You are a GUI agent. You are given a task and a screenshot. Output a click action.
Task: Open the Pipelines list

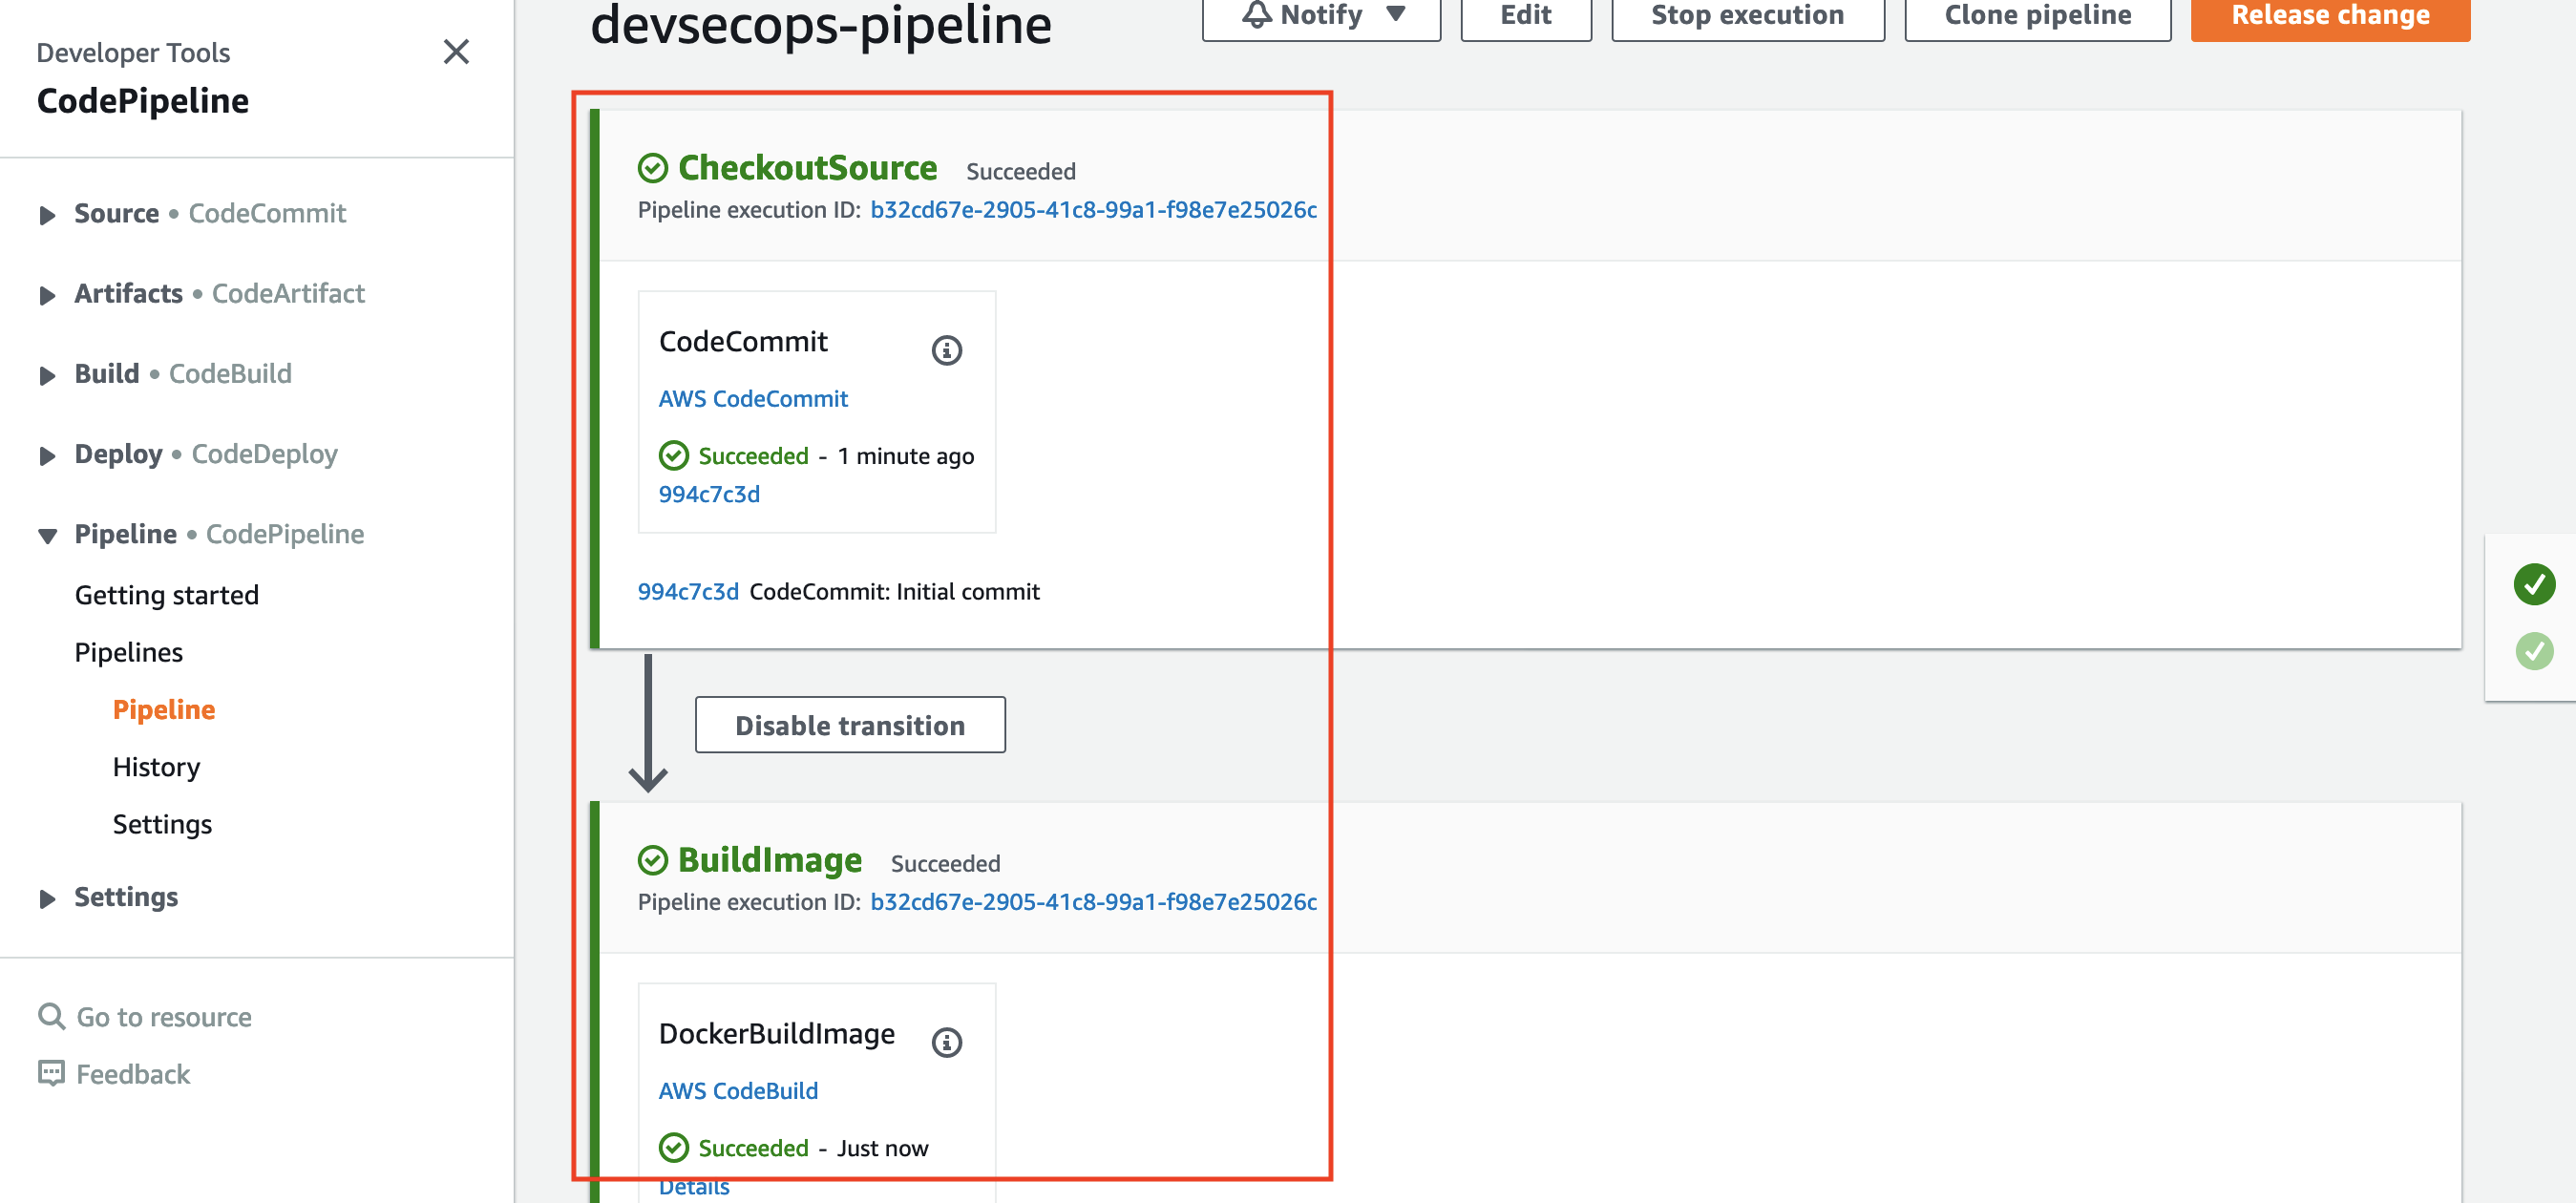point(129,652)
